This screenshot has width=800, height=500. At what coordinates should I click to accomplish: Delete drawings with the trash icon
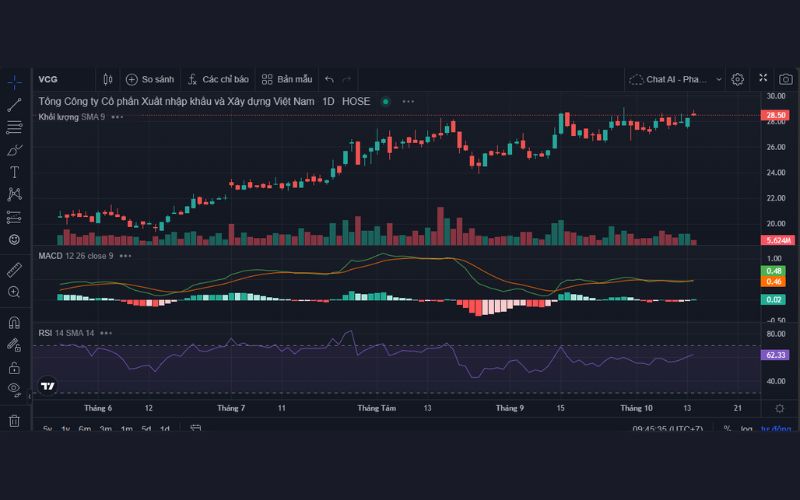[14, 421]
